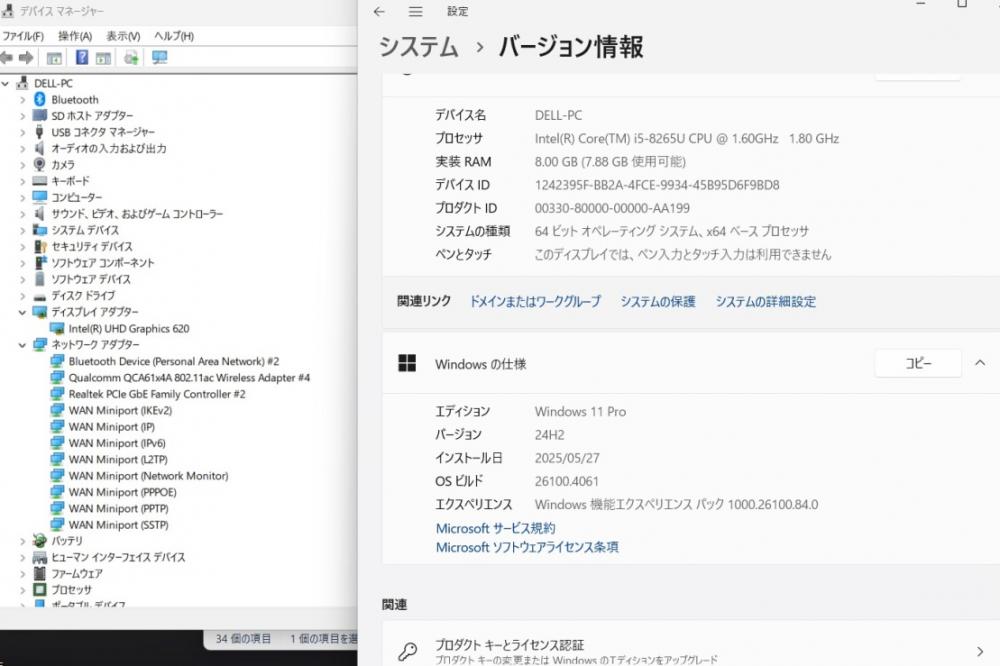The width and height of the screenshot is (1000, 666).
Task: Click the Windows logo icon beside Windows の仕様
Action: (407, 364)
